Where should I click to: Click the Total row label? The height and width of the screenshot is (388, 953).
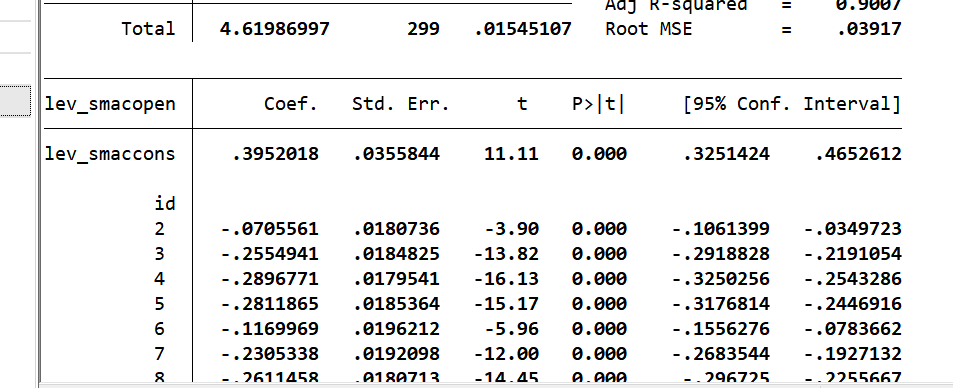click(148, 29)
